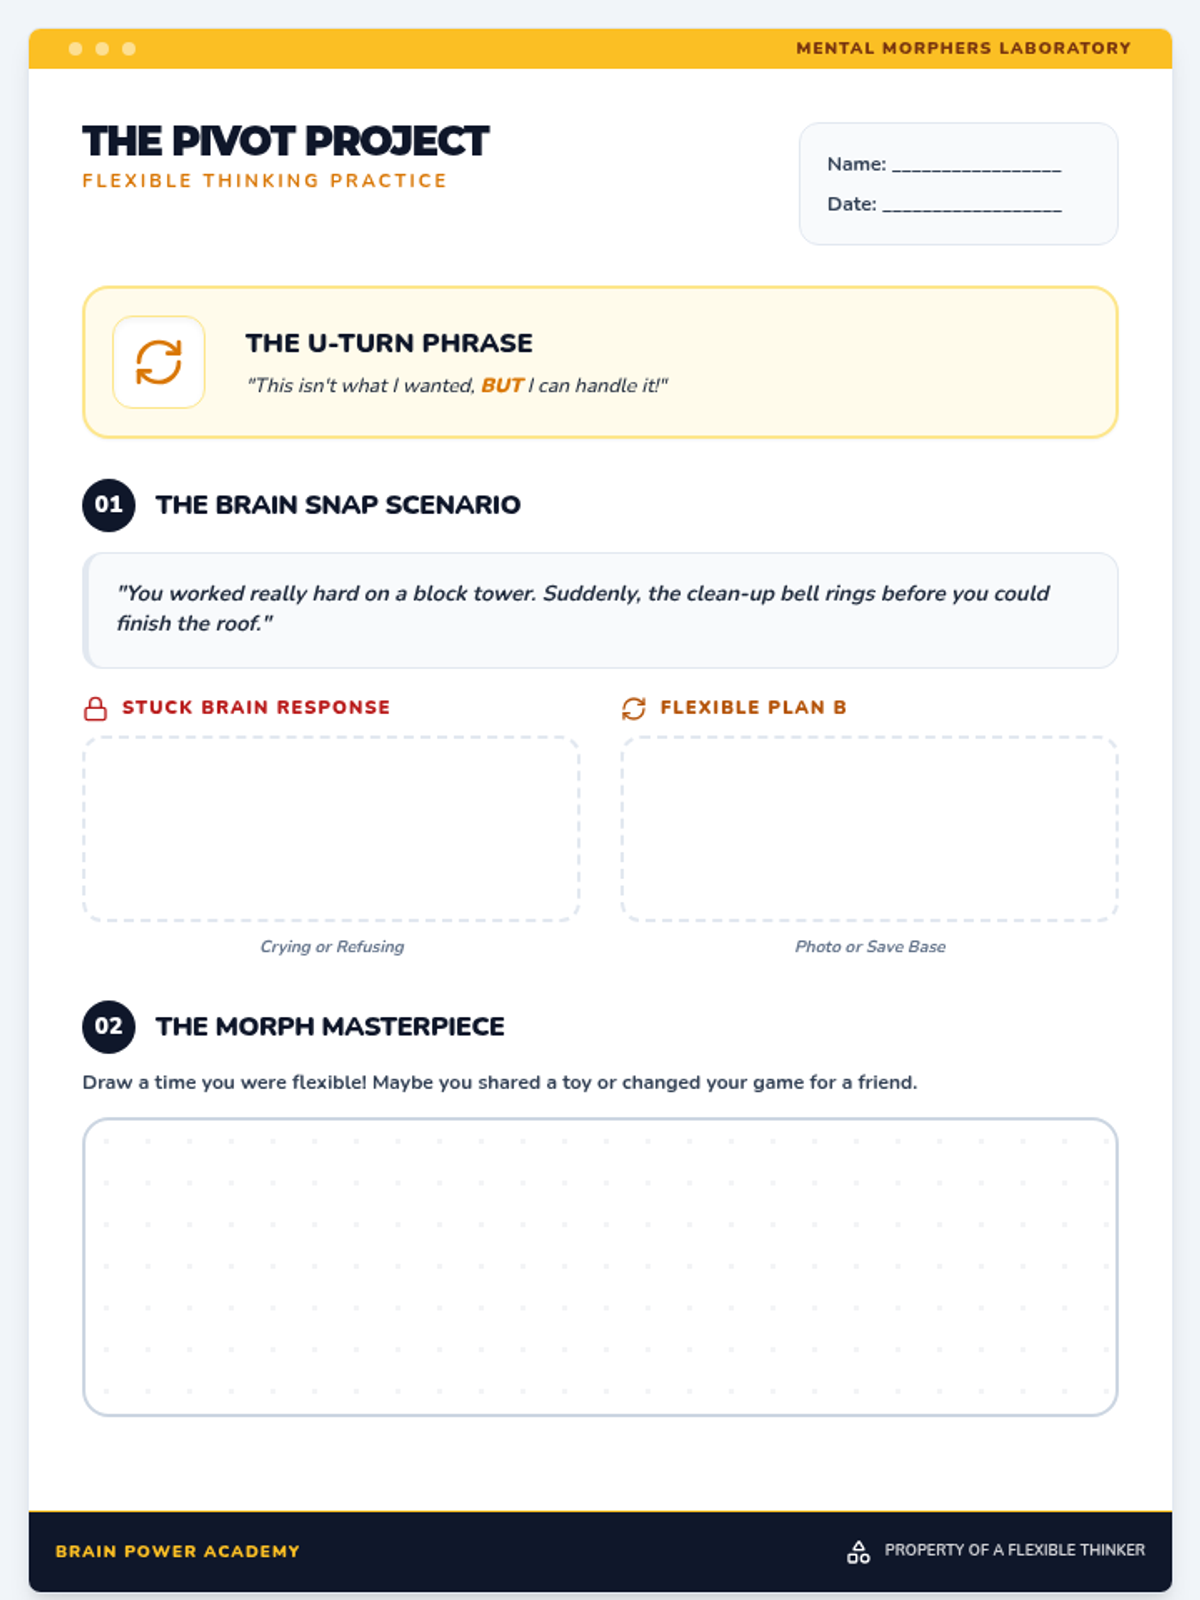The width and height of the screenshot is (1200, 1600).
Task: Click the Flexible Plan B refresh icon
Action: [x=634, y=708]
